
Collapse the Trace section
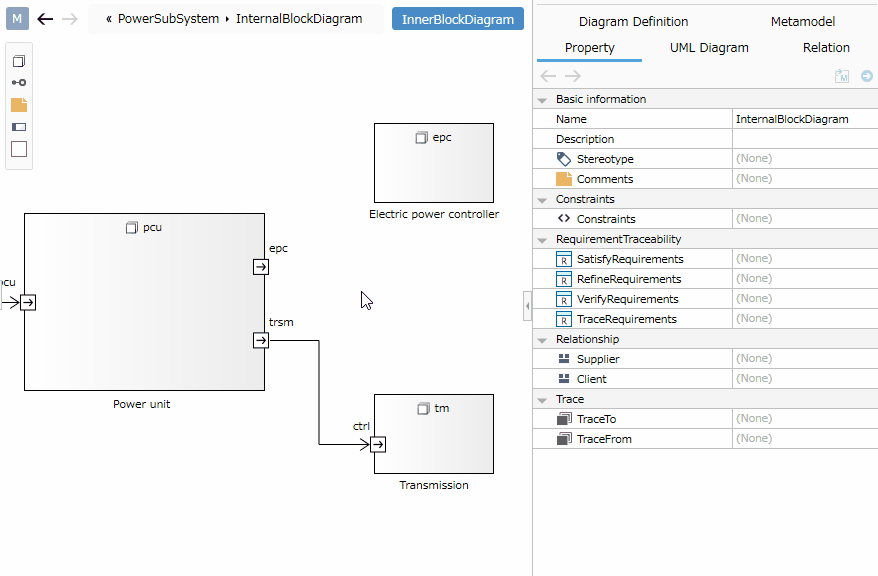542,400
